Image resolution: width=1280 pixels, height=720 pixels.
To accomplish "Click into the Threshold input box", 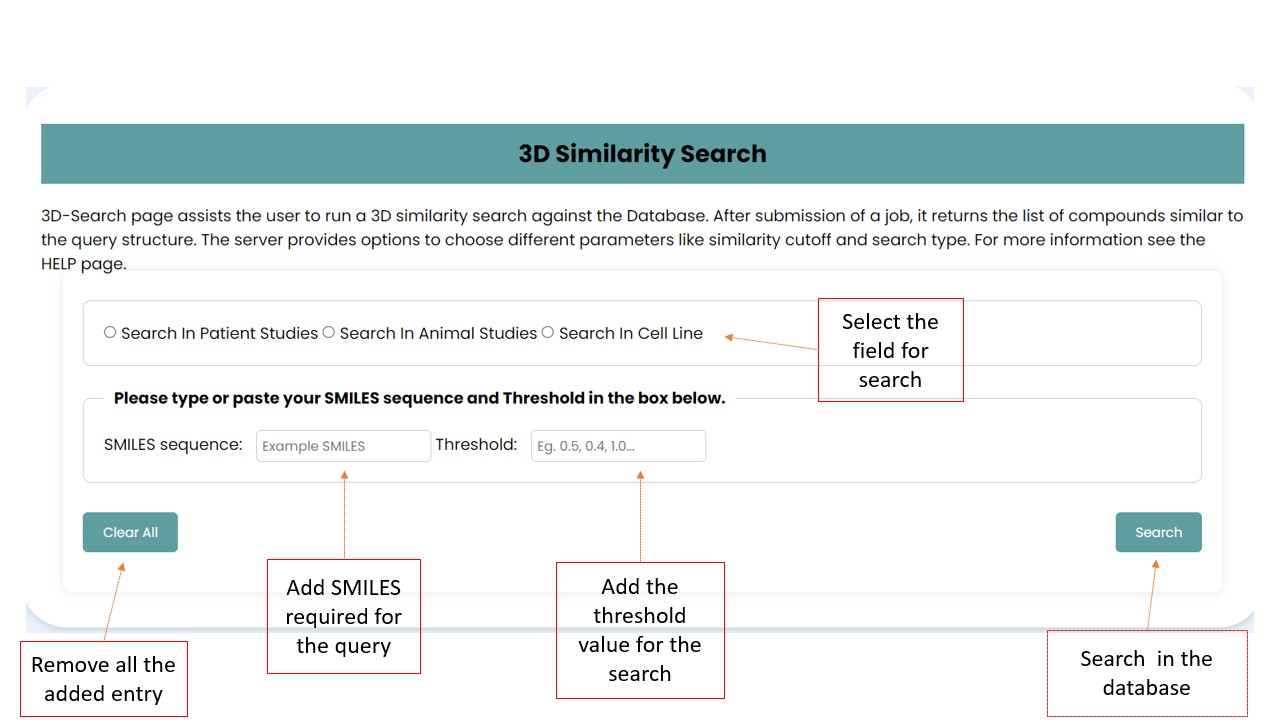I will click(618, 446).
